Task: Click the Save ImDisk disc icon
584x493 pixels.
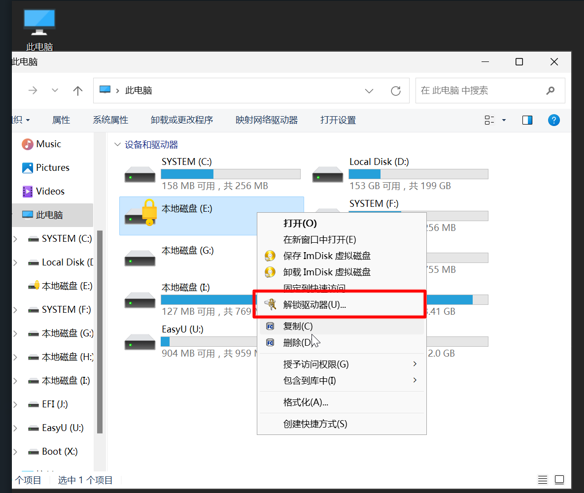Action: click(270, 256)
